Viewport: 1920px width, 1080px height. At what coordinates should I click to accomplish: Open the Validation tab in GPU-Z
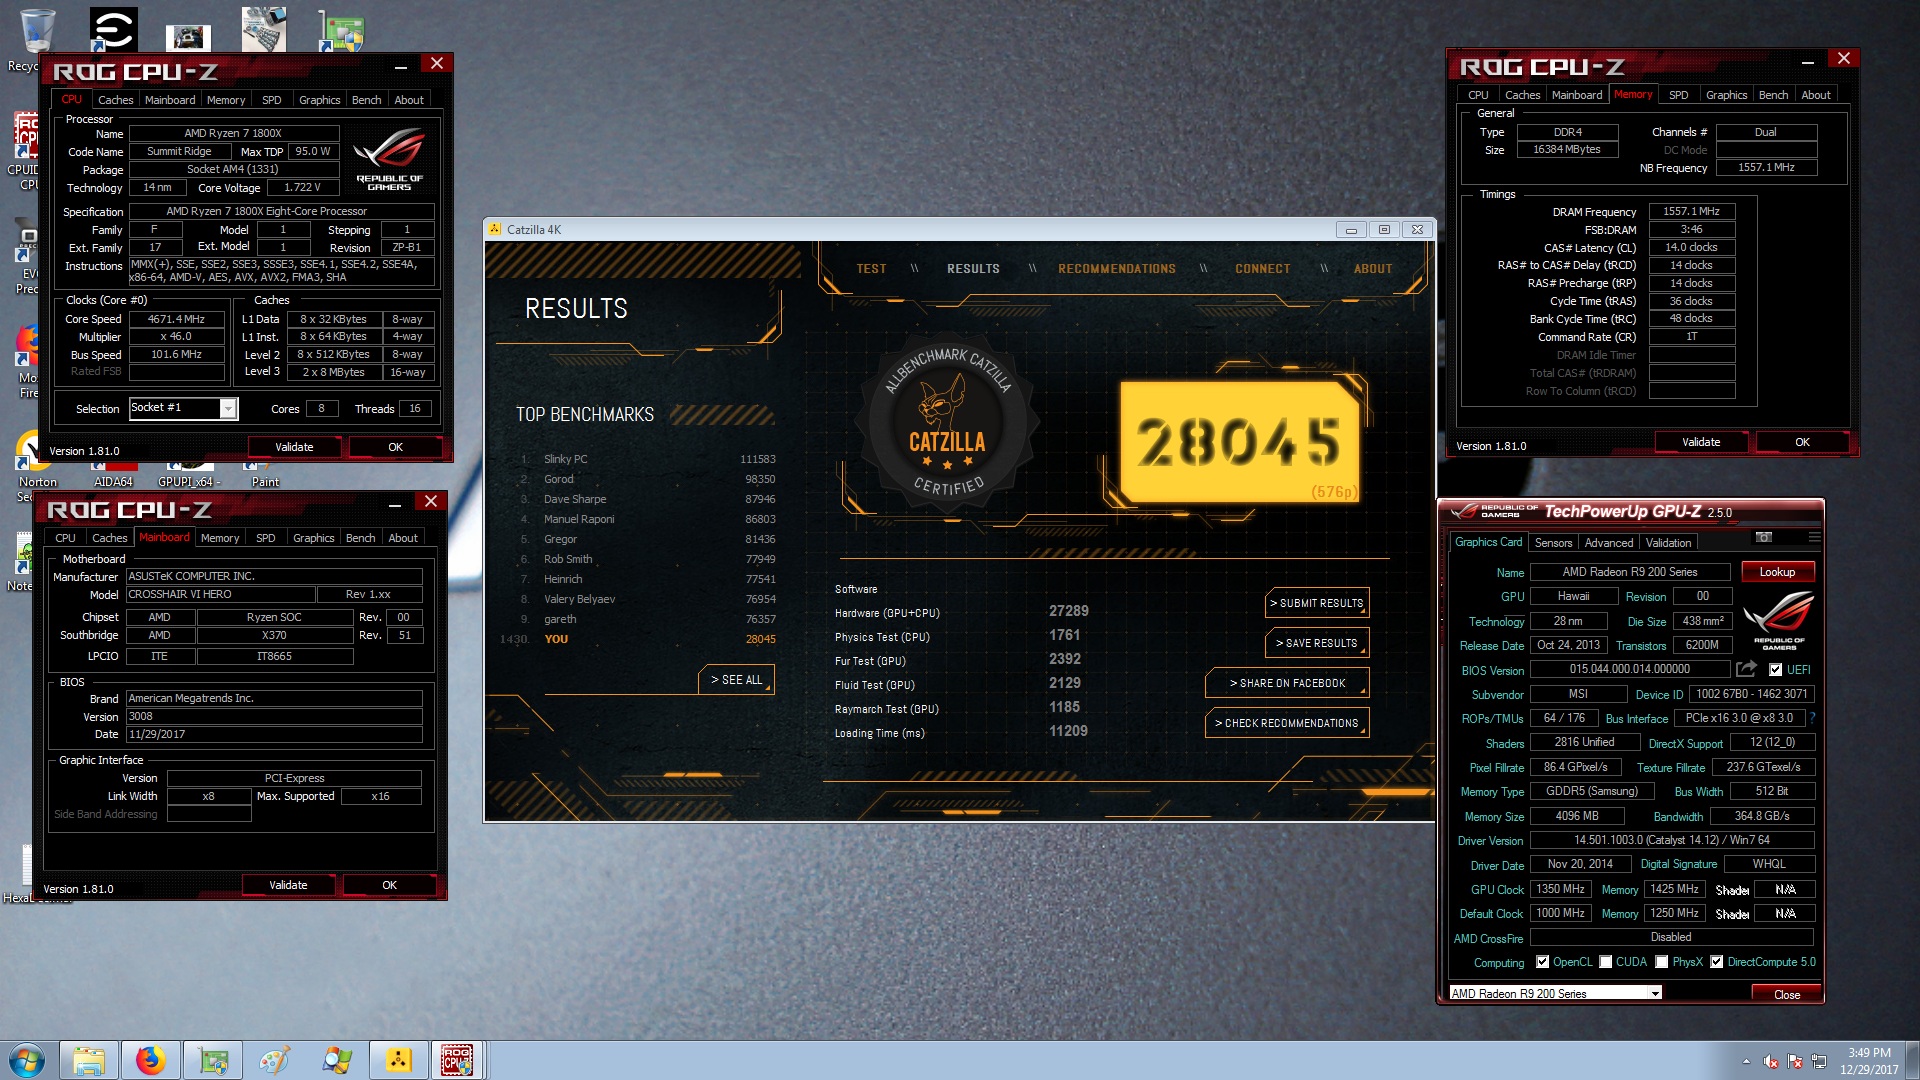click(1668, 543)
